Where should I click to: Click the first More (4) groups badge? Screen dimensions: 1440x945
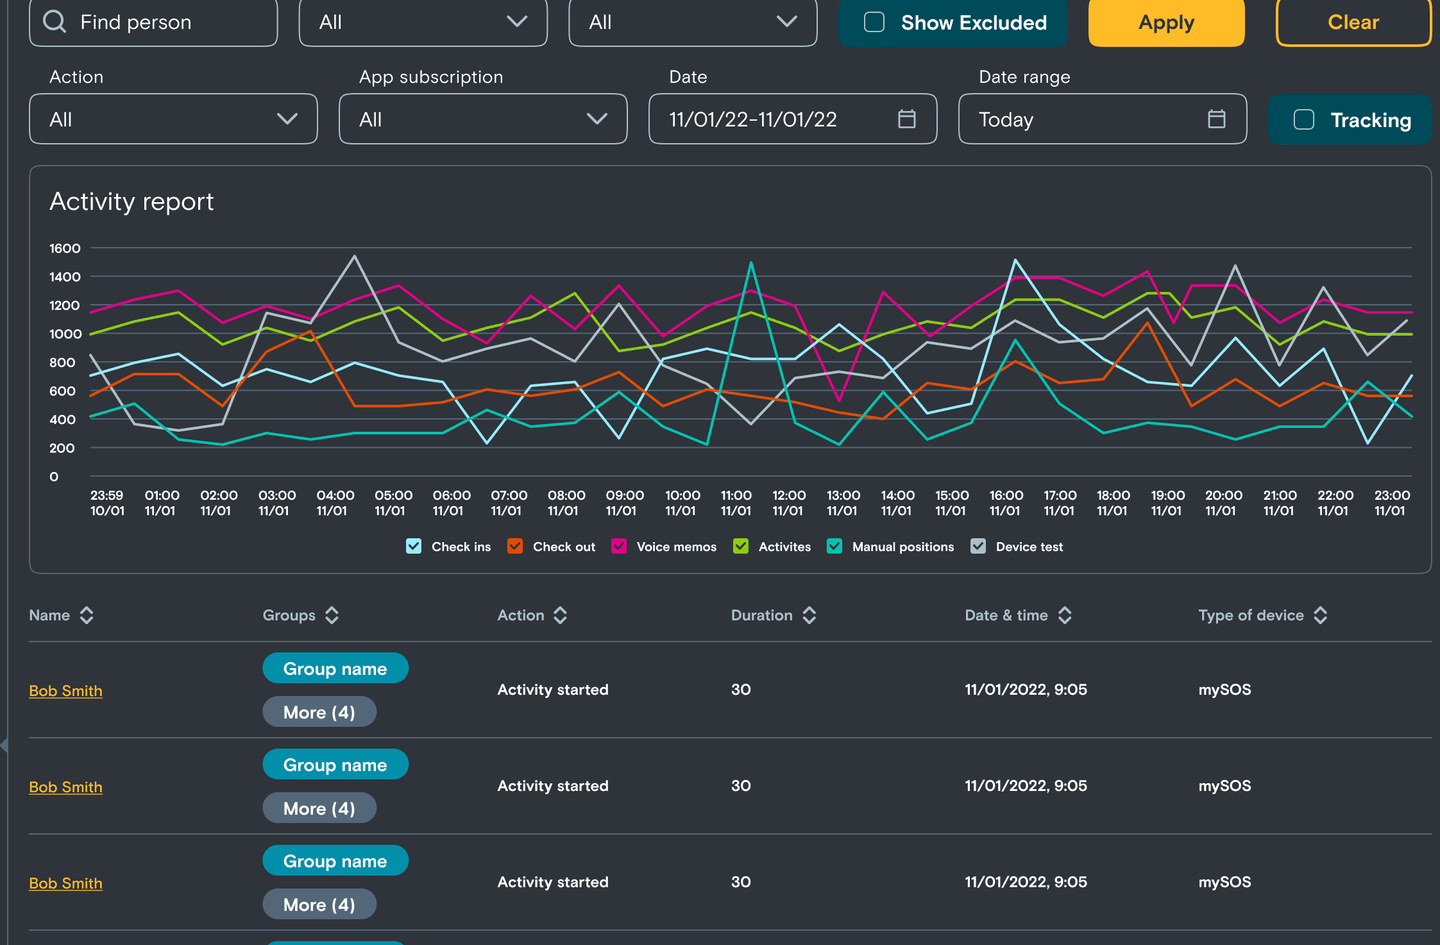coord(319,712)
